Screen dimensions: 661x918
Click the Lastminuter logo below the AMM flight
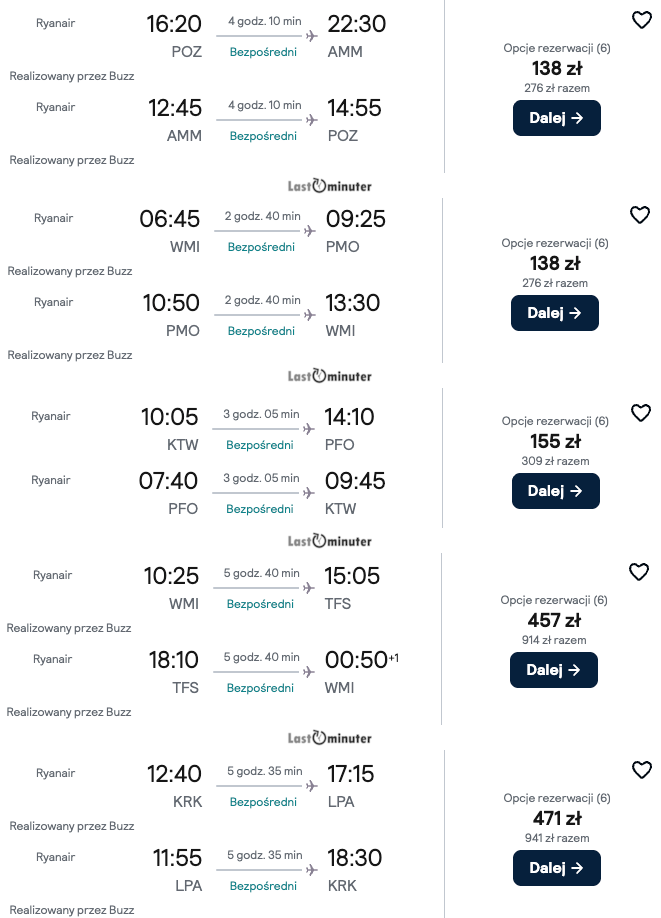coord(330,185)
